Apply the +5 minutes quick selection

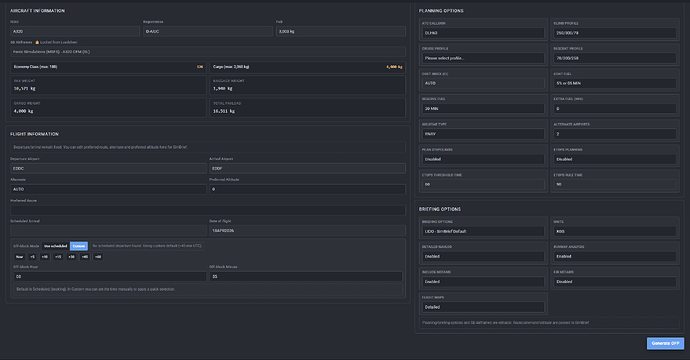point(33,257)
